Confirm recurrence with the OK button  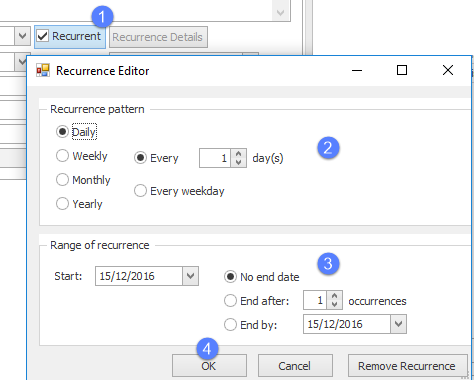(209, 366)
